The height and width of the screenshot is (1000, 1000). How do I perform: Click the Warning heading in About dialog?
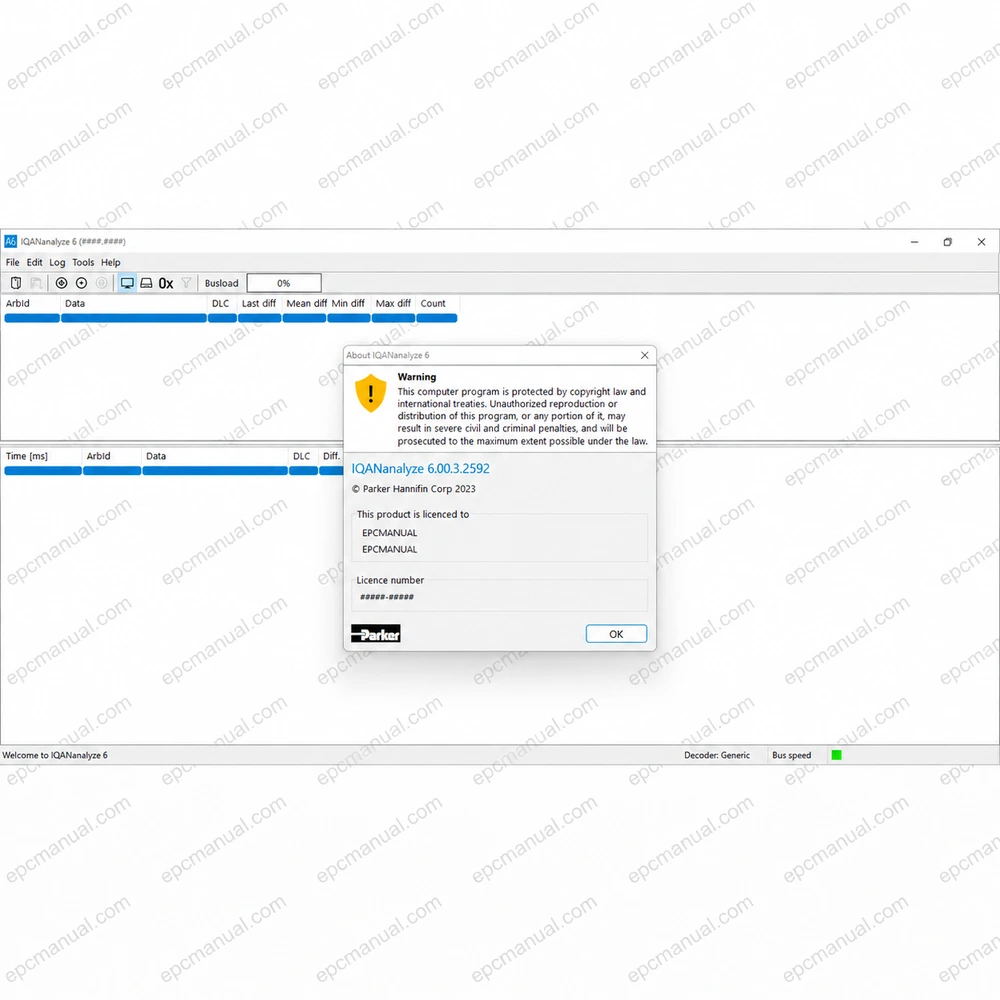tap(417, 377)
